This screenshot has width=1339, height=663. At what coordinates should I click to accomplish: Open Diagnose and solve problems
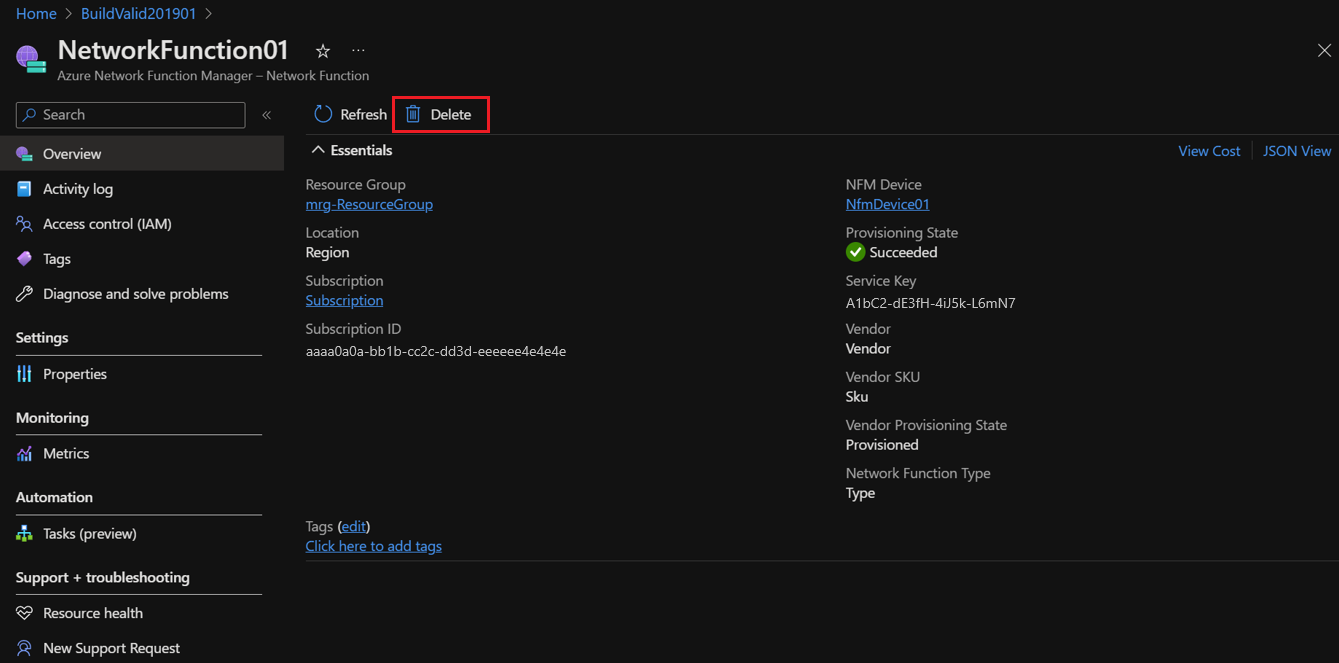pyautogui.click(x=135, y=293)
